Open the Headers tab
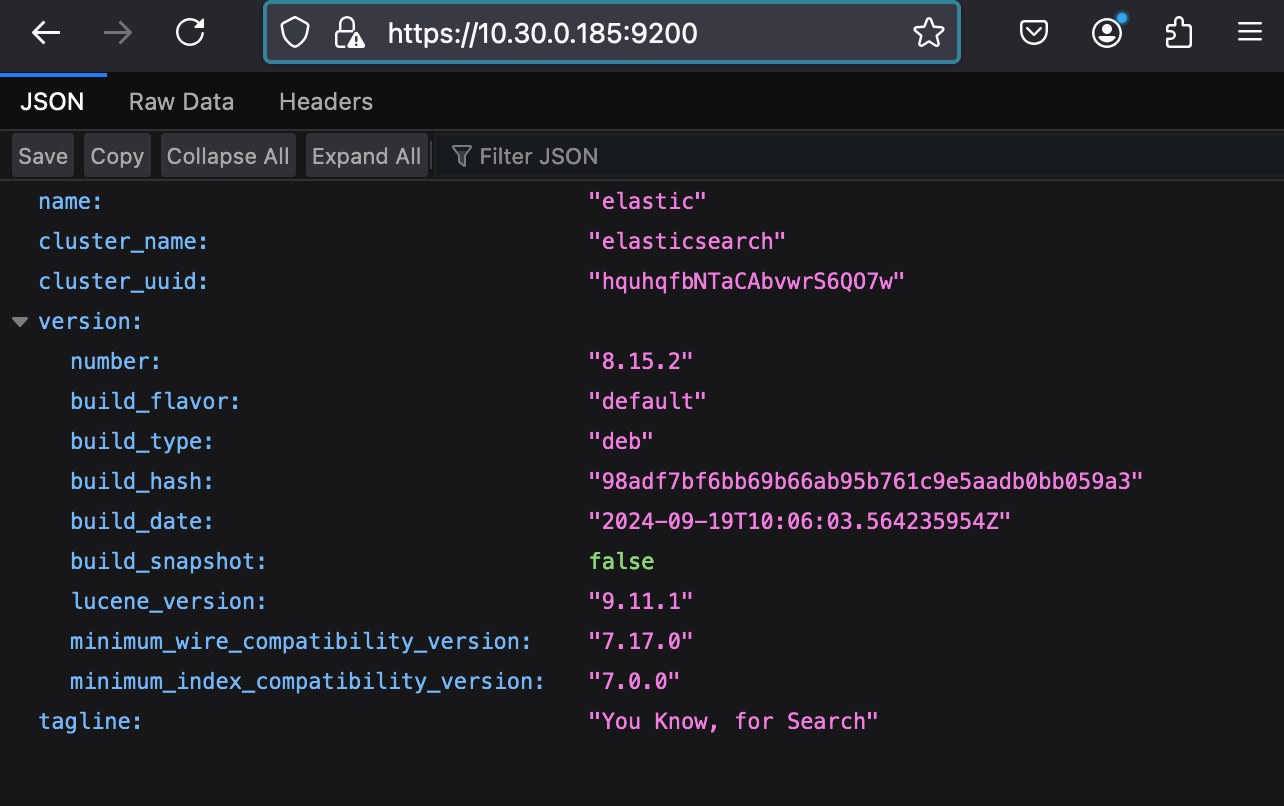The image size is (1284, 806). click(326, 102)
